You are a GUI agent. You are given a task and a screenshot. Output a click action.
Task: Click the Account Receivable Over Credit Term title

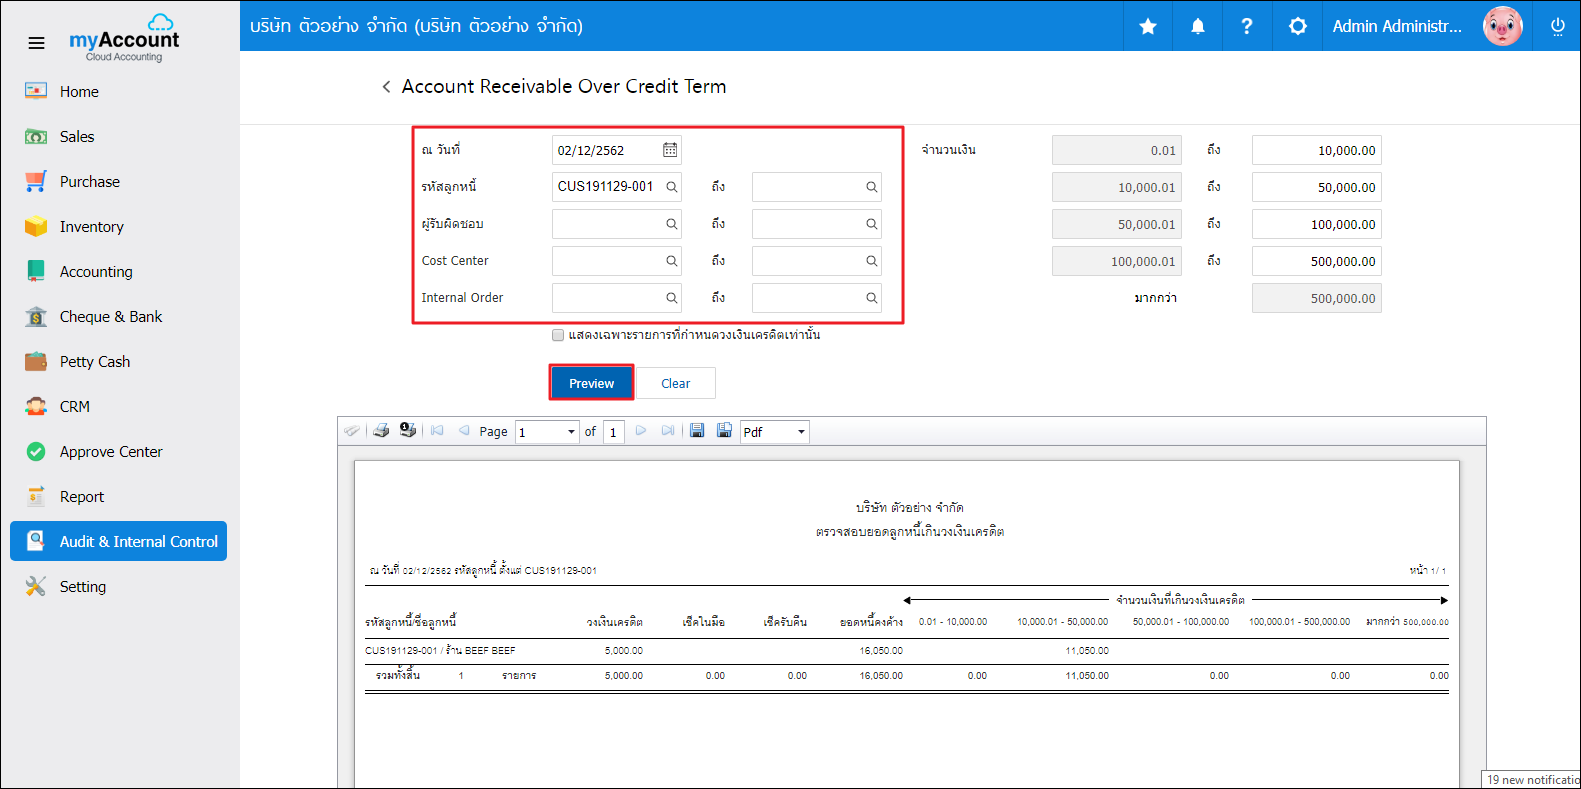[564, 87]
